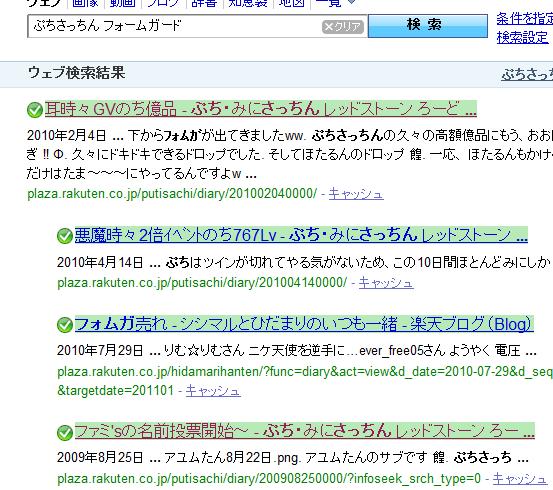Click the date text 2009年8月25日
Screen dimensions: 553x490
[x=100, y=458]
